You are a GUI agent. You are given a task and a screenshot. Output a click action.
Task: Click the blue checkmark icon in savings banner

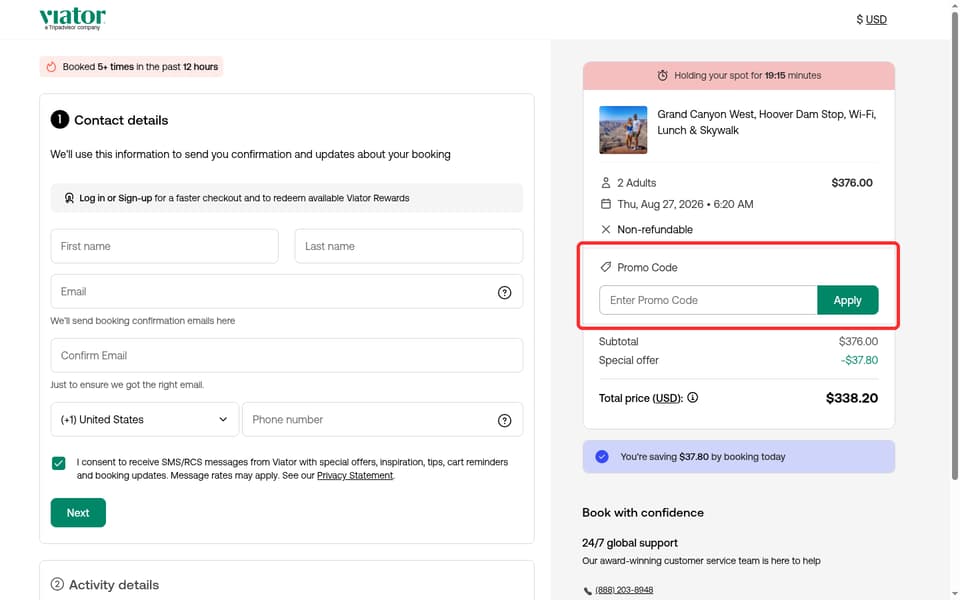point(602,457)
